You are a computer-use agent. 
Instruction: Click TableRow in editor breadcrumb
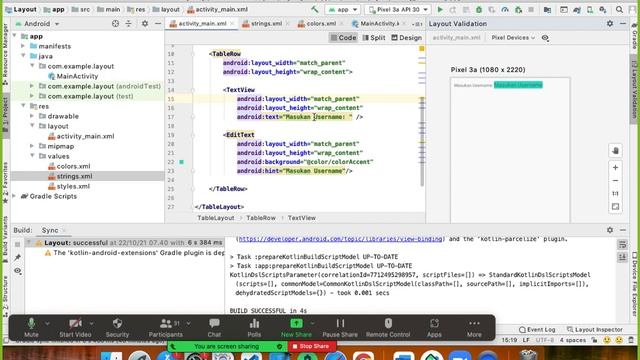point(261,218)
